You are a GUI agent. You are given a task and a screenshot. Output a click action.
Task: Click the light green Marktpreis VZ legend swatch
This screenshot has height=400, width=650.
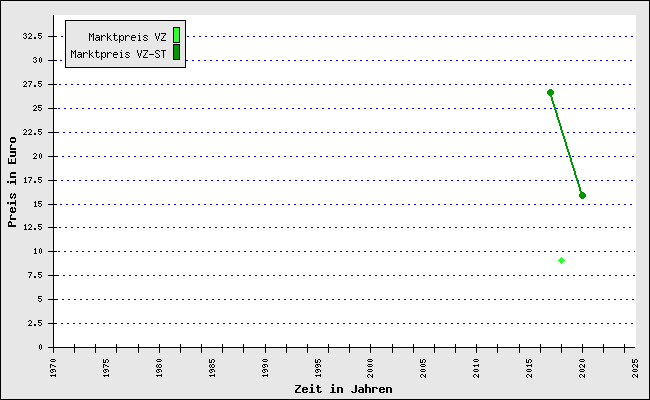click(176, 35)
